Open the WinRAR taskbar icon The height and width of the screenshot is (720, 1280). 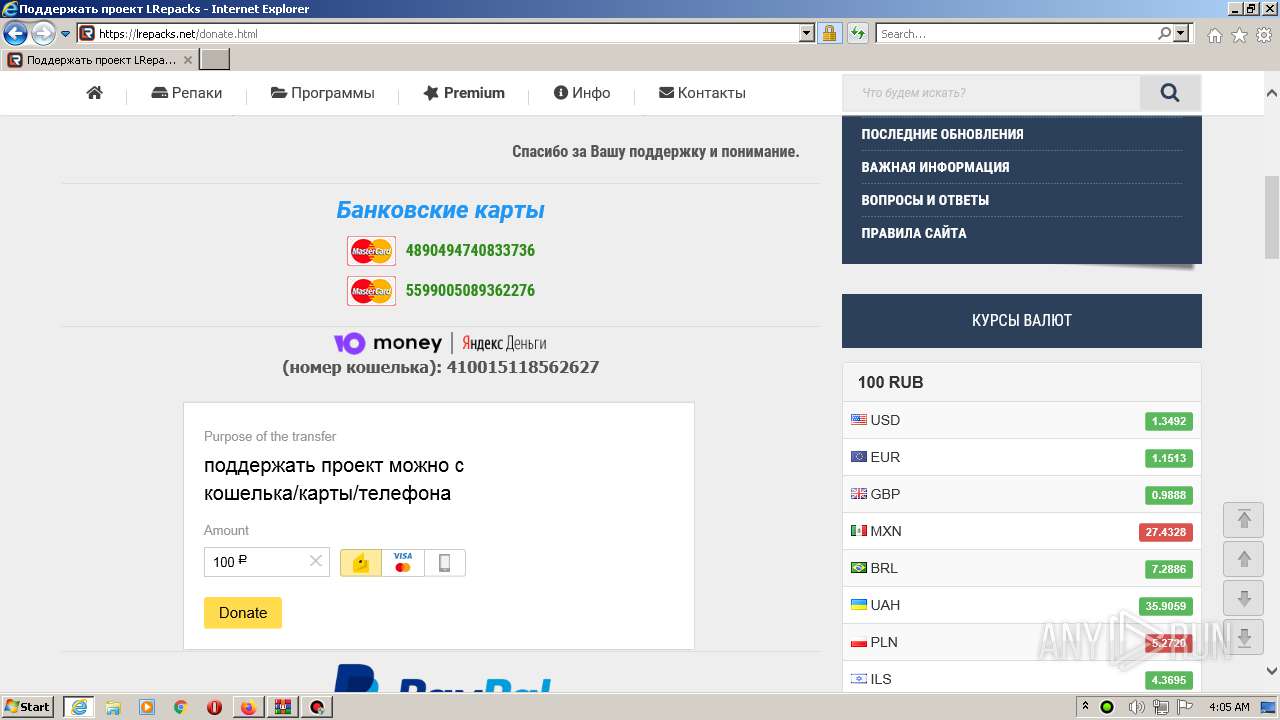point(282,707)
